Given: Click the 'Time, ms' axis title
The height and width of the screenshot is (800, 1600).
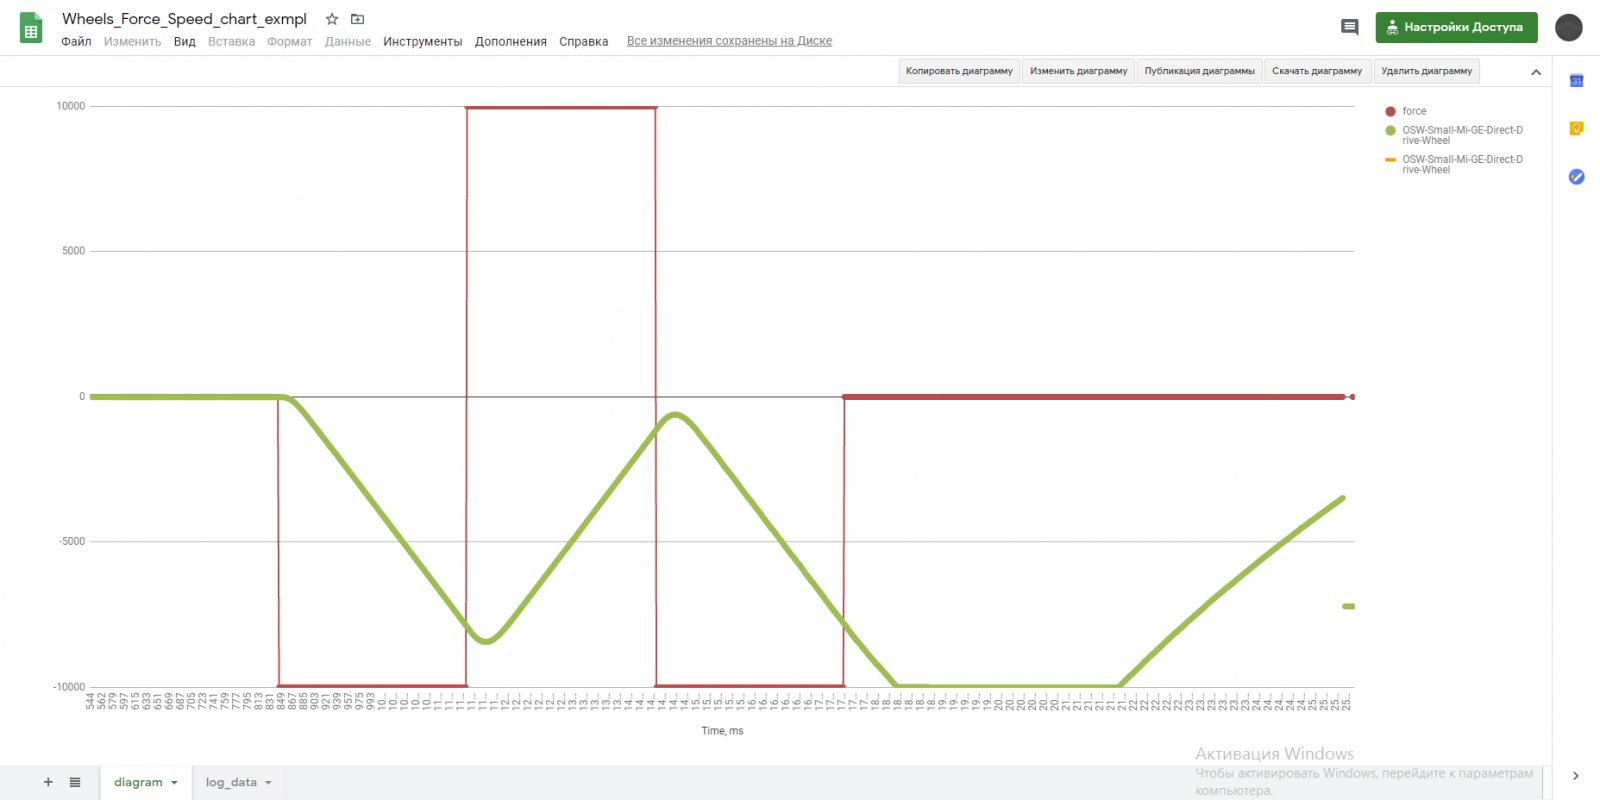Looking at the screenshot, I should (x=722, y=731).
